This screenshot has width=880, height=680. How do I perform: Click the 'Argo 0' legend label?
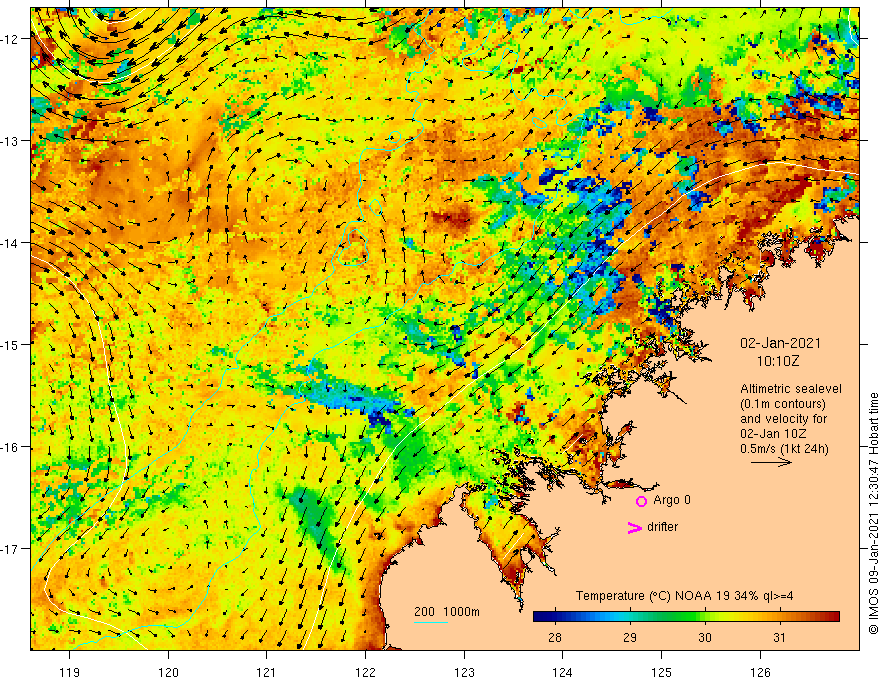(672, 500)
